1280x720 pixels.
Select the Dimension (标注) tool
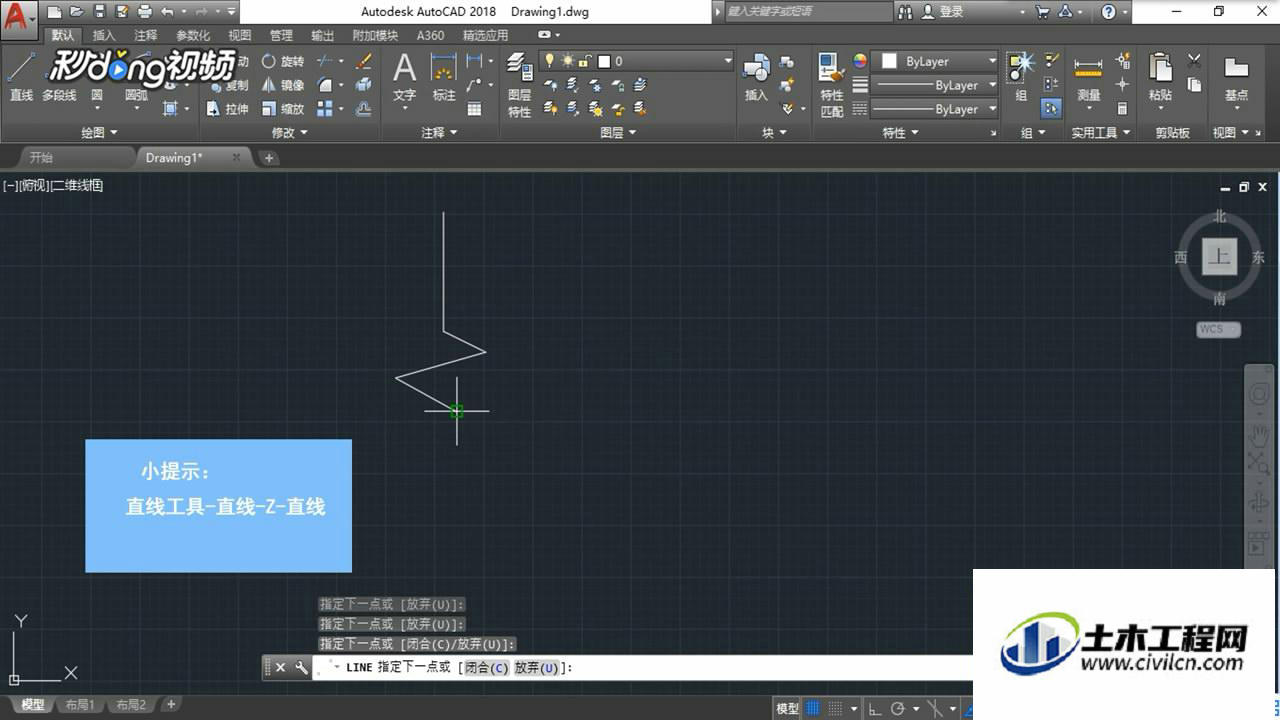click(x=444, y=77)
